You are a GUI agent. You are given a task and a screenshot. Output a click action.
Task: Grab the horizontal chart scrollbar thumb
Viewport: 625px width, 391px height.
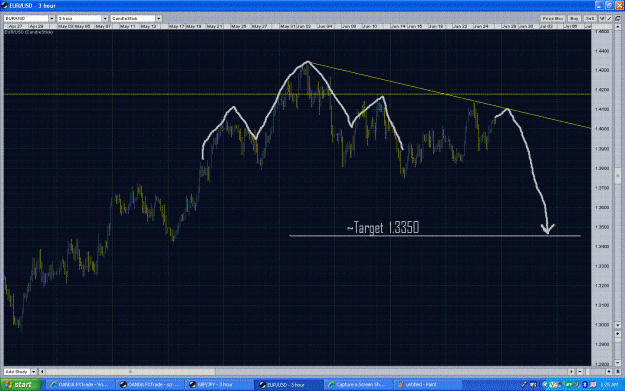click(131, 371)
